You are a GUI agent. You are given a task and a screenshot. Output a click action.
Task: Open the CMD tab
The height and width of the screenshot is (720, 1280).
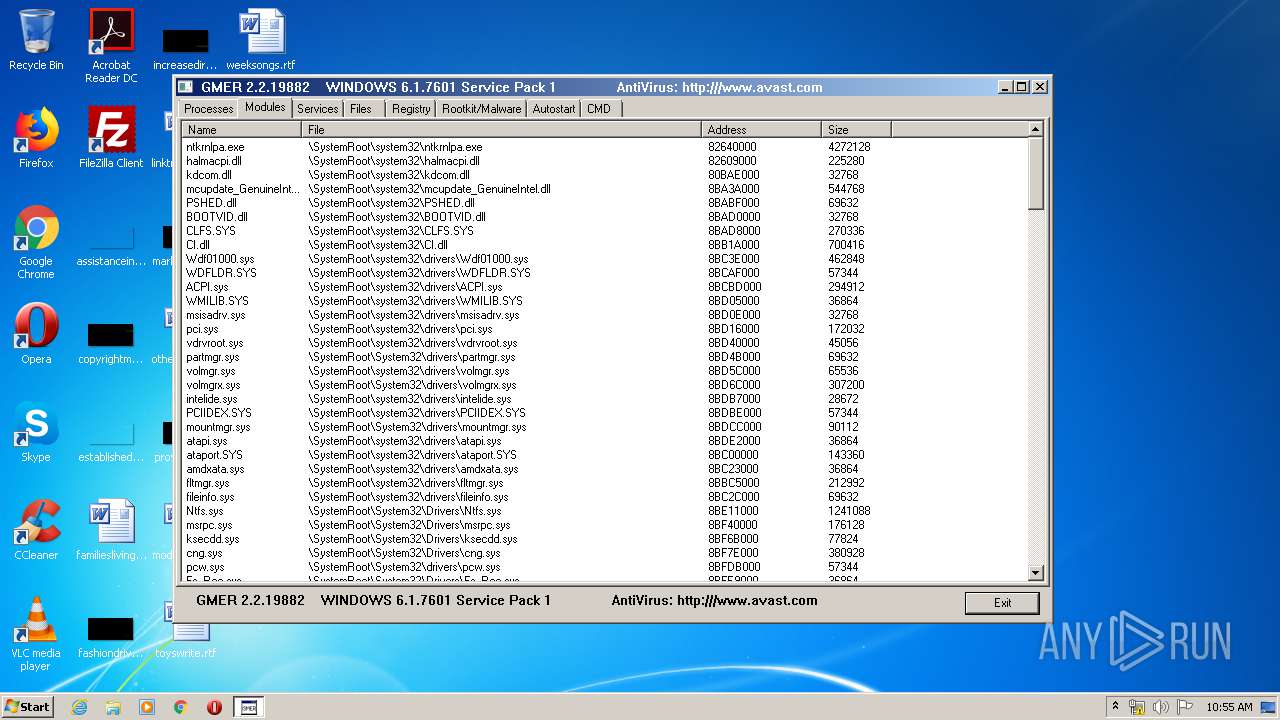600,109
